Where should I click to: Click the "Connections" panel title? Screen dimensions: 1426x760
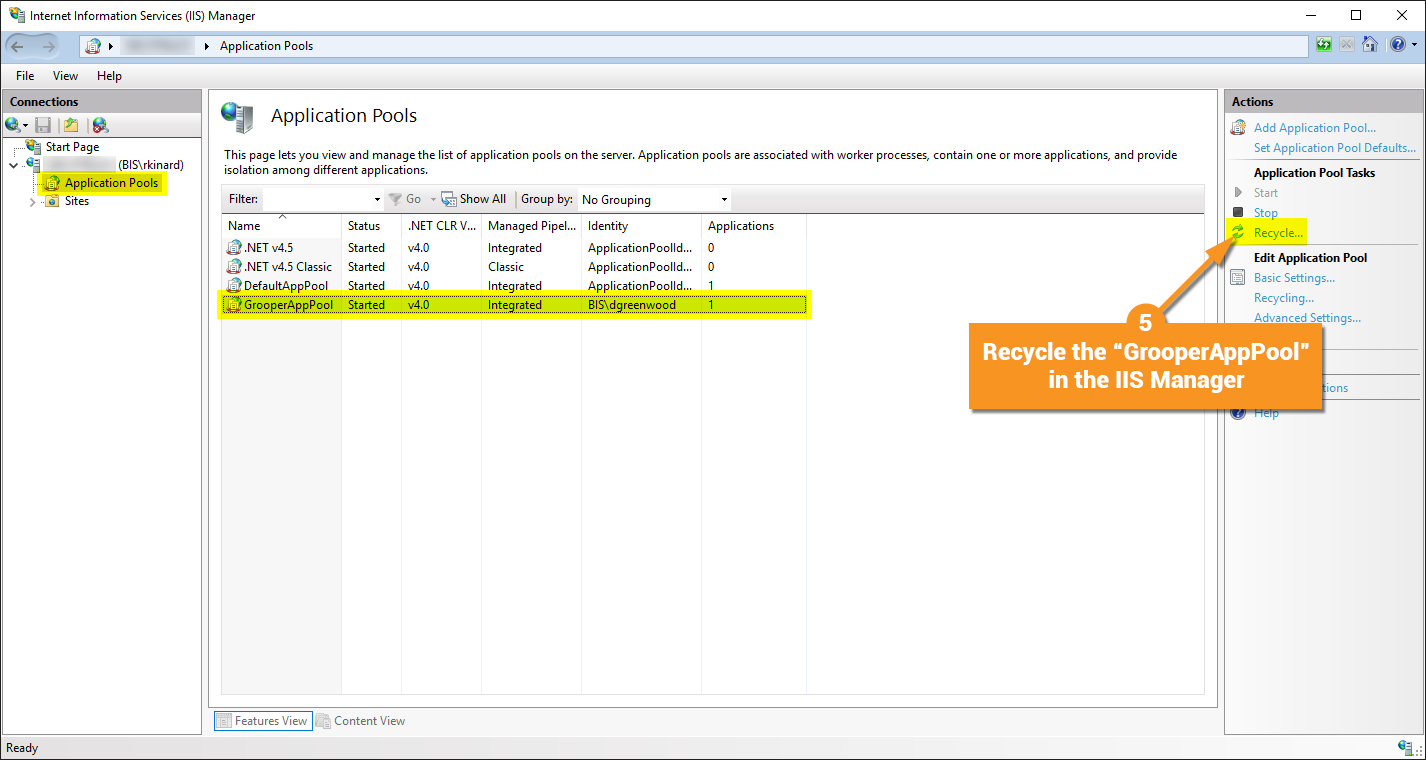[x=44, y=101]
